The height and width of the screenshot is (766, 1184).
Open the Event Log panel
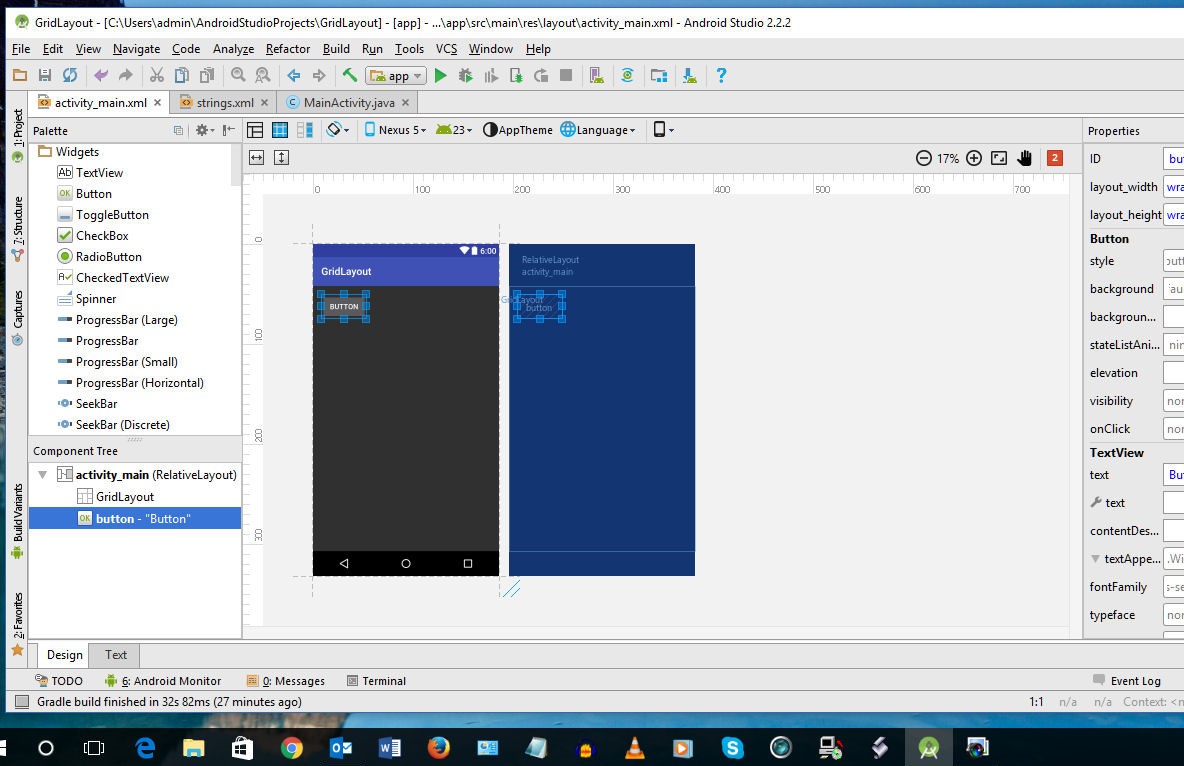click(1135, 680)
